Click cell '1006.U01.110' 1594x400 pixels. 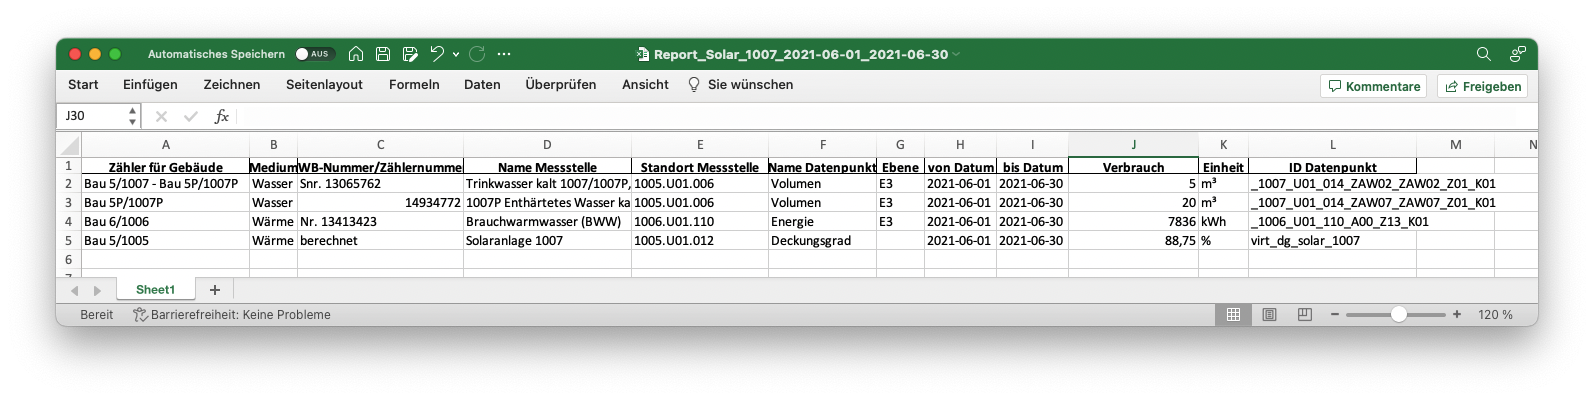pos(700,222)
